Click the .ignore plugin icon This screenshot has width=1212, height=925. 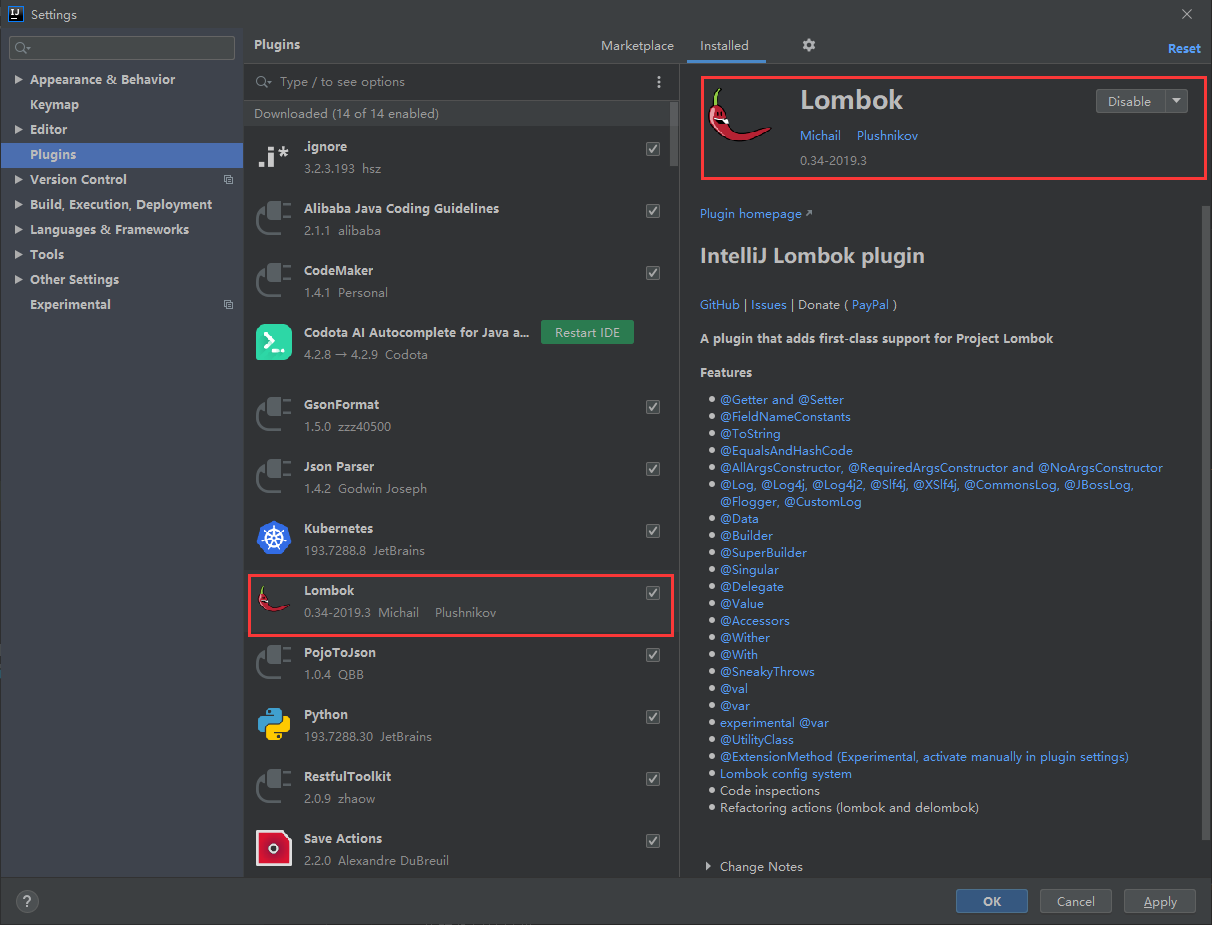pos(273,157)
